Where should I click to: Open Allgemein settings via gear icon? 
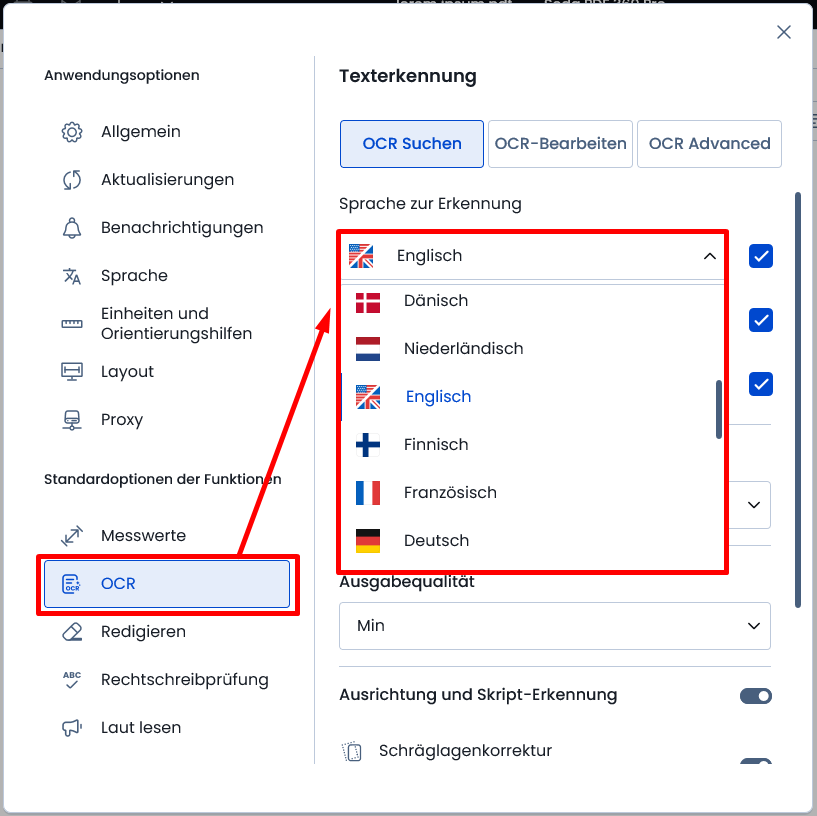(72, 132)
